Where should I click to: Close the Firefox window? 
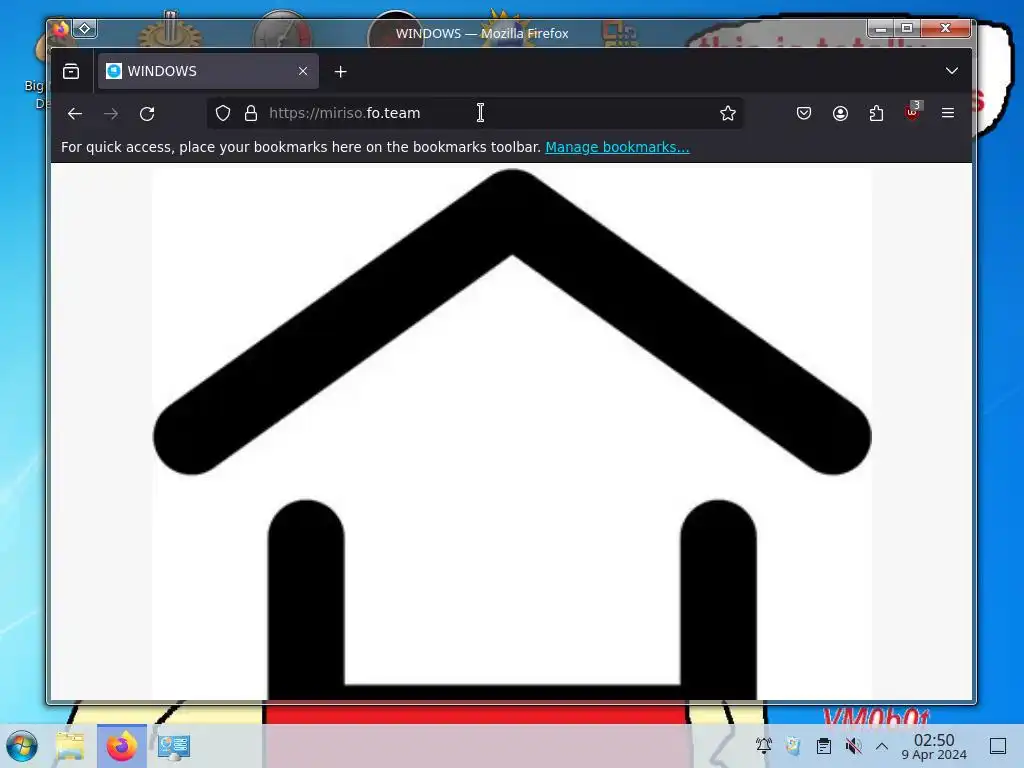[x=946, y=28]
